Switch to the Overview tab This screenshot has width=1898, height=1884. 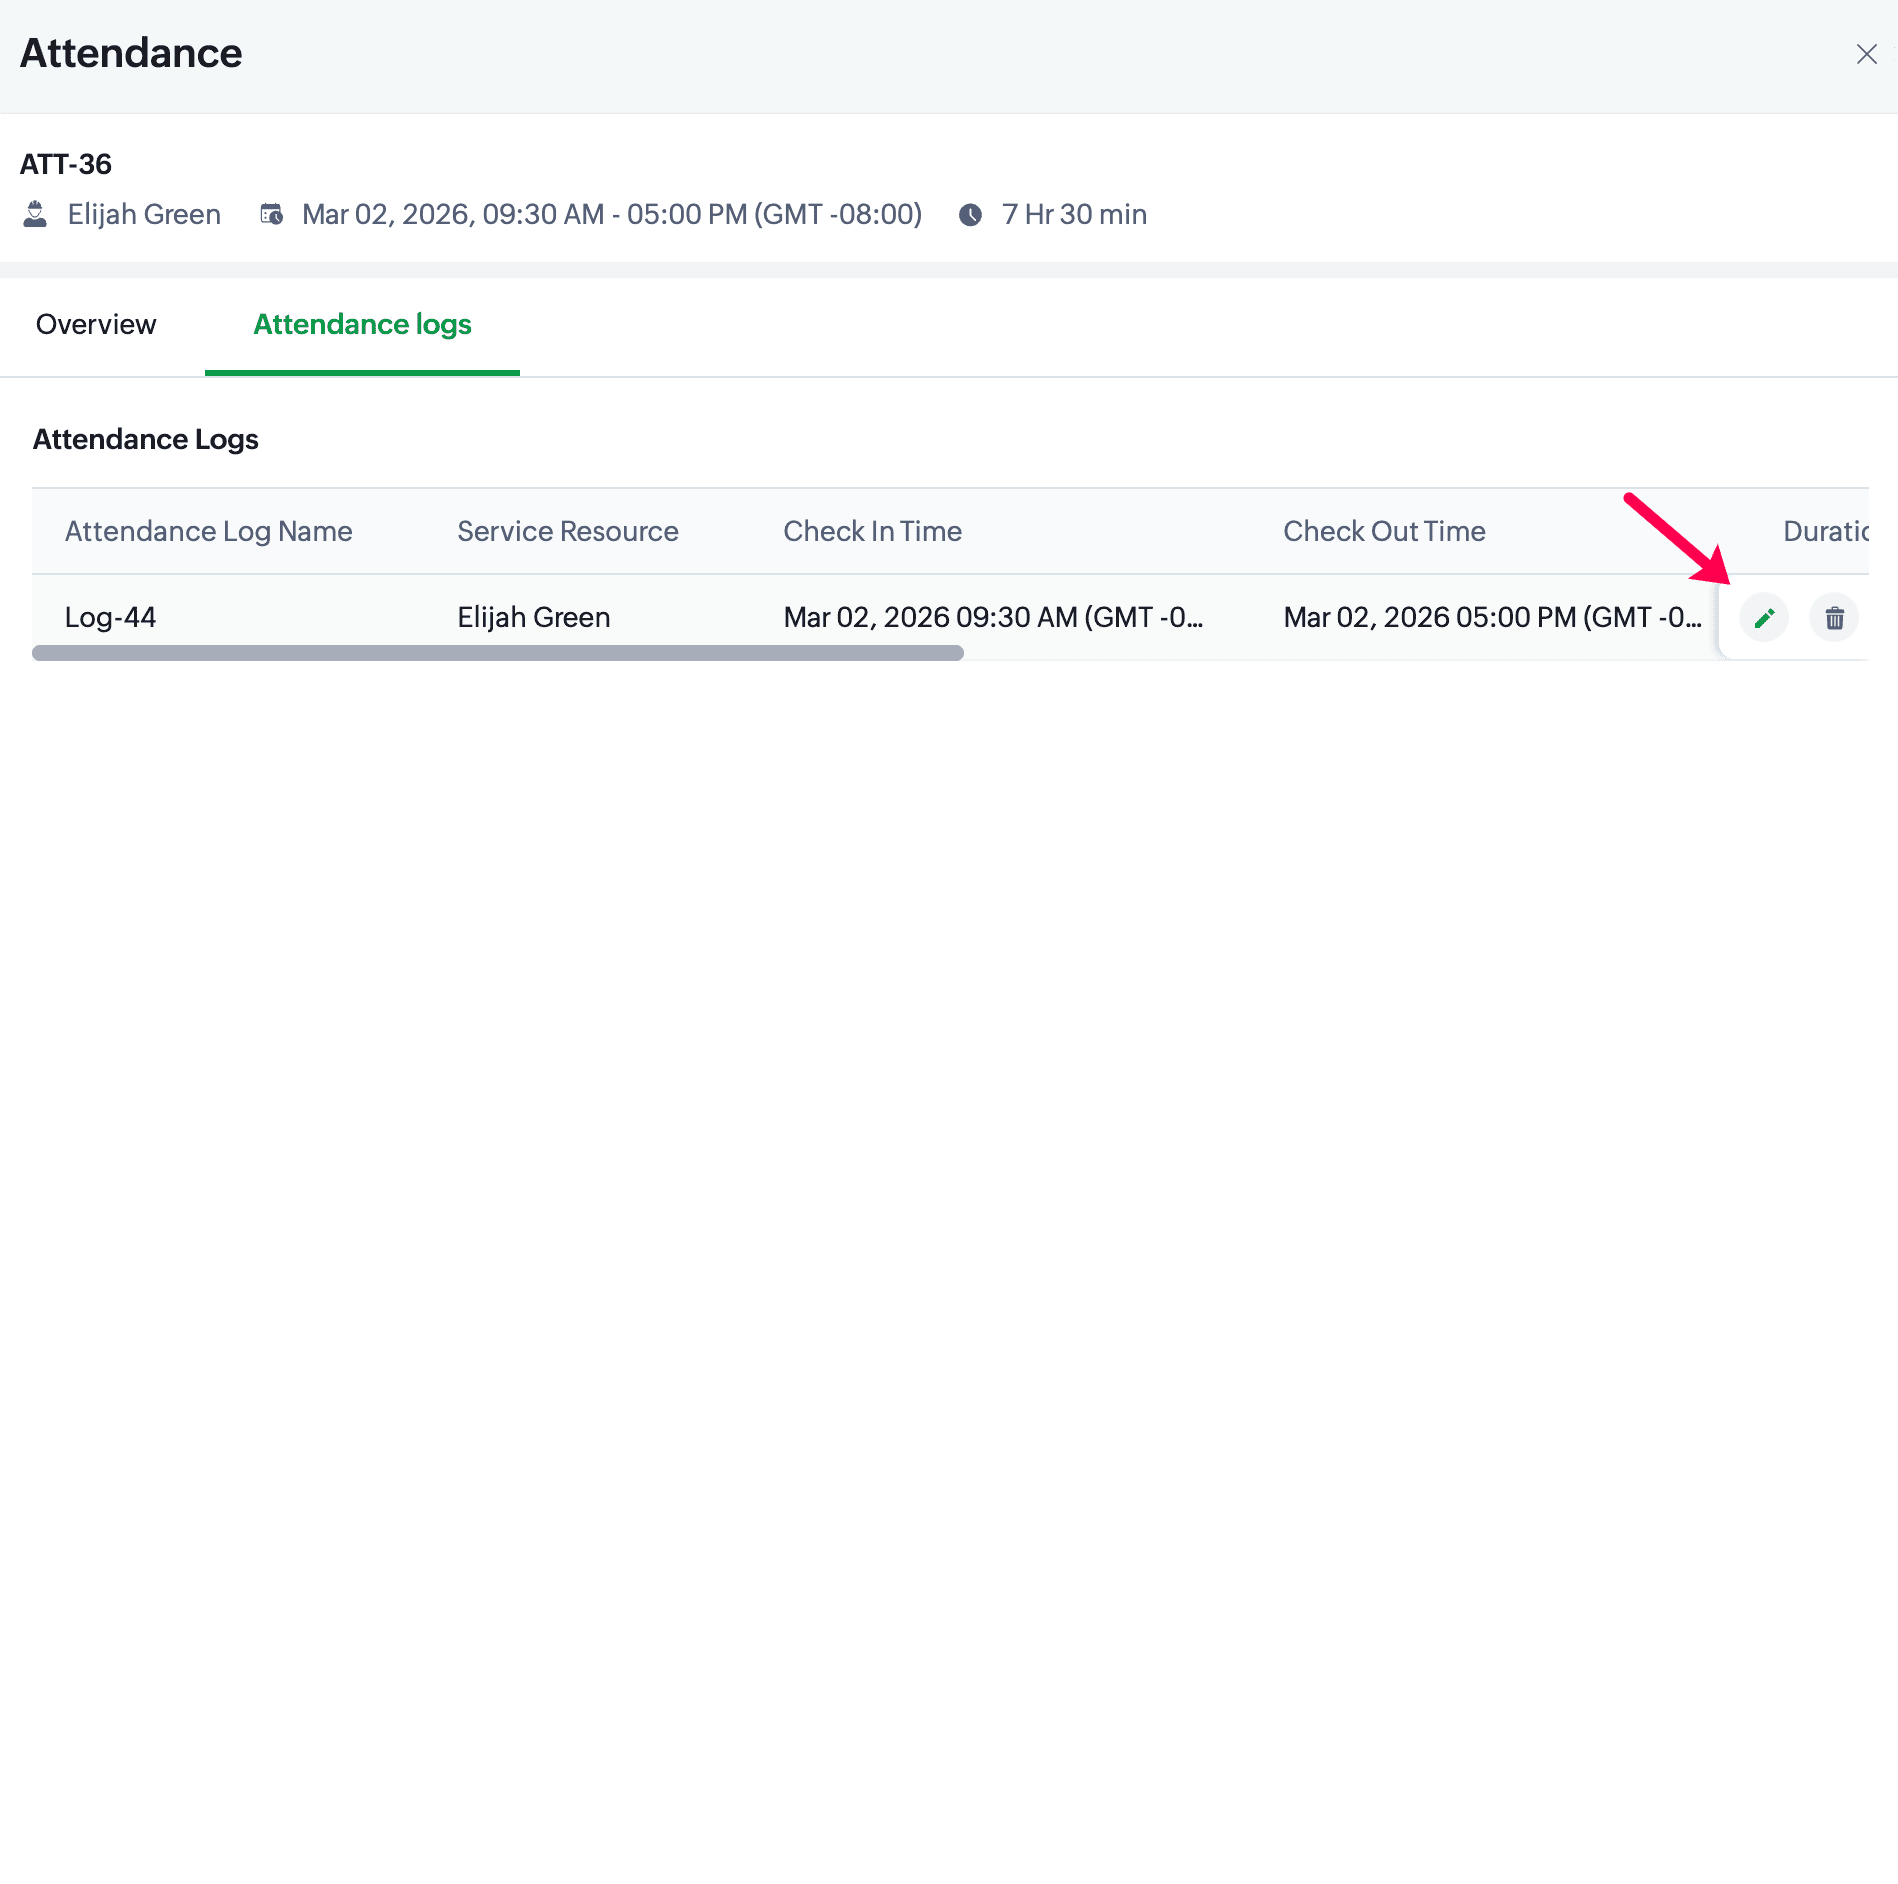click(x=96, y=325)
